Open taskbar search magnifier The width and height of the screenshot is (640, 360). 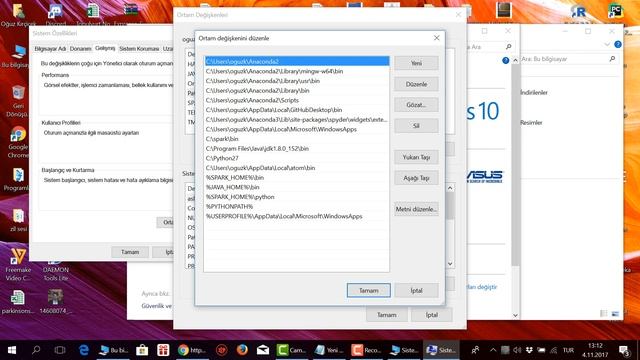[x=36, y=350]
